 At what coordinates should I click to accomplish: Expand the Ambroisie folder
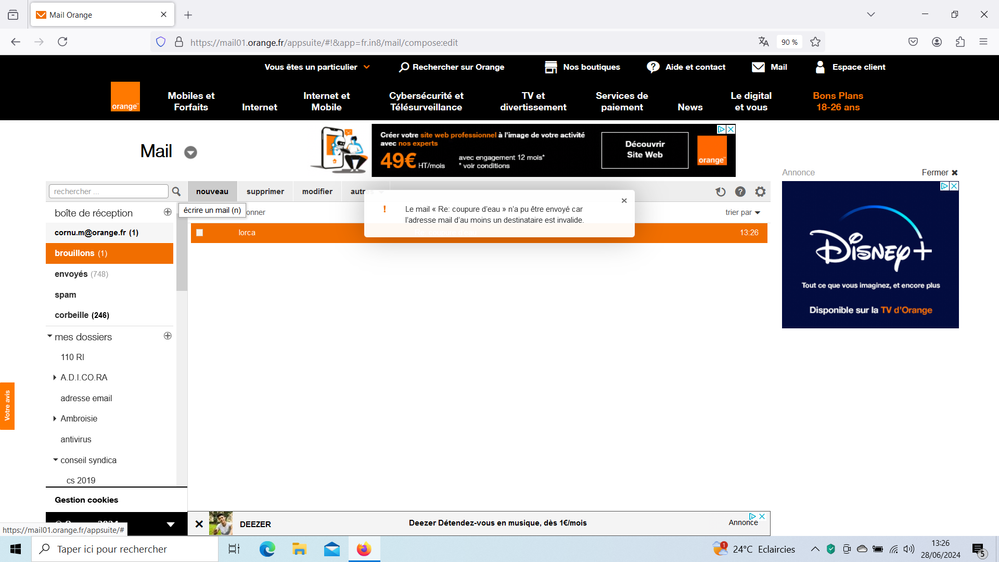coord(54,419)
